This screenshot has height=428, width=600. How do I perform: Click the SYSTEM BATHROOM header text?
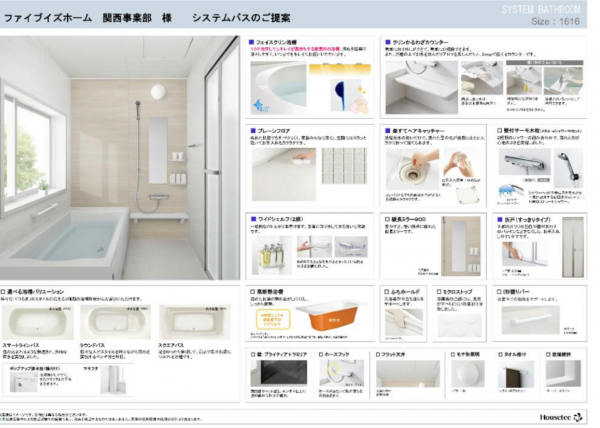(x=541, y=9)
